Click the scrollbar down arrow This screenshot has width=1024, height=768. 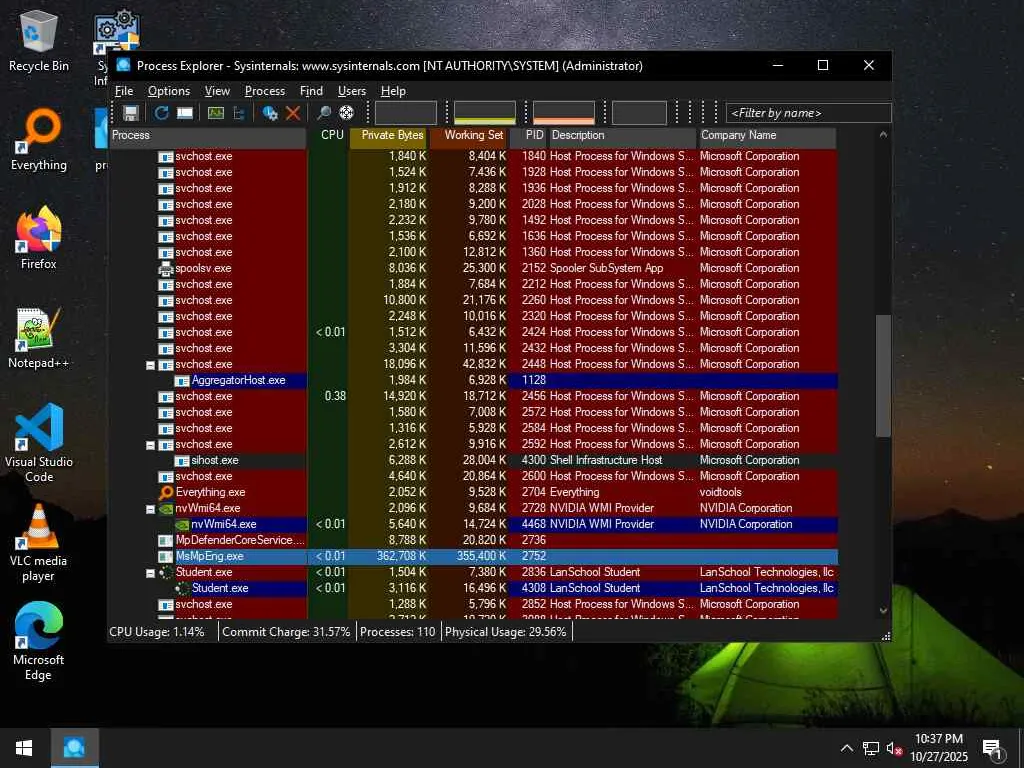coord(883,611)
